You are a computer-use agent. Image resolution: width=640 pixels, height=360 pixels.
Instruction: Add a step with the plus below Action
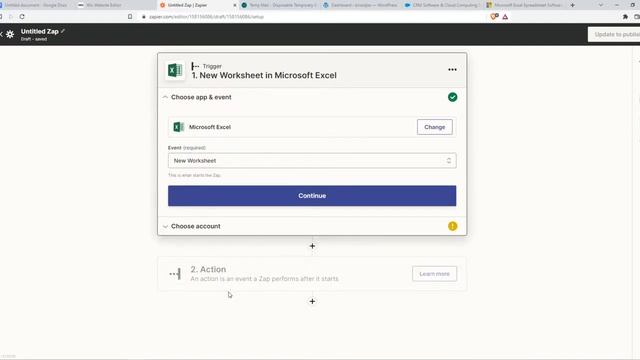tap(312, 301)
